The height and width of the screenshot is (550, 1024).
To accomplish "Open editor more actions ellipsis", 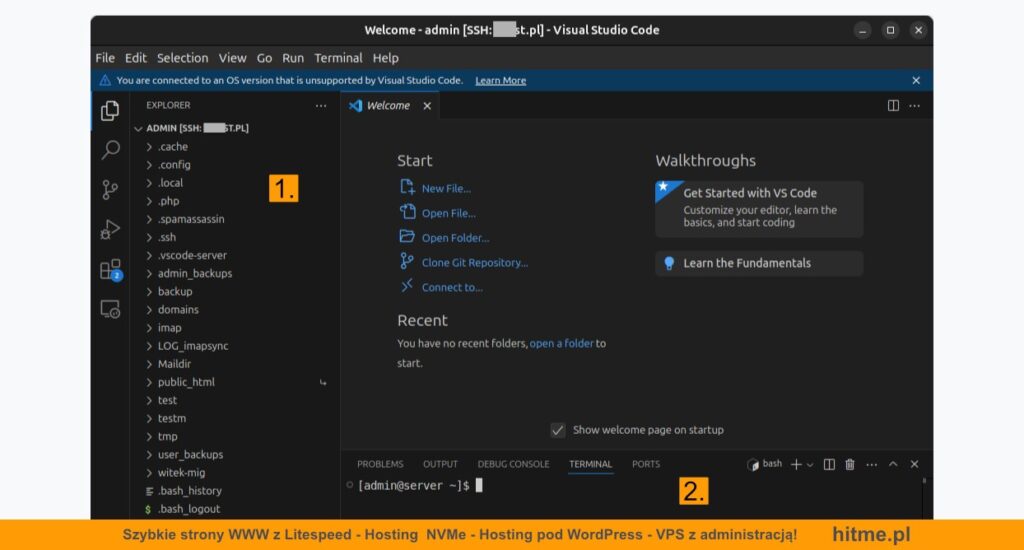I will (914, 106).
